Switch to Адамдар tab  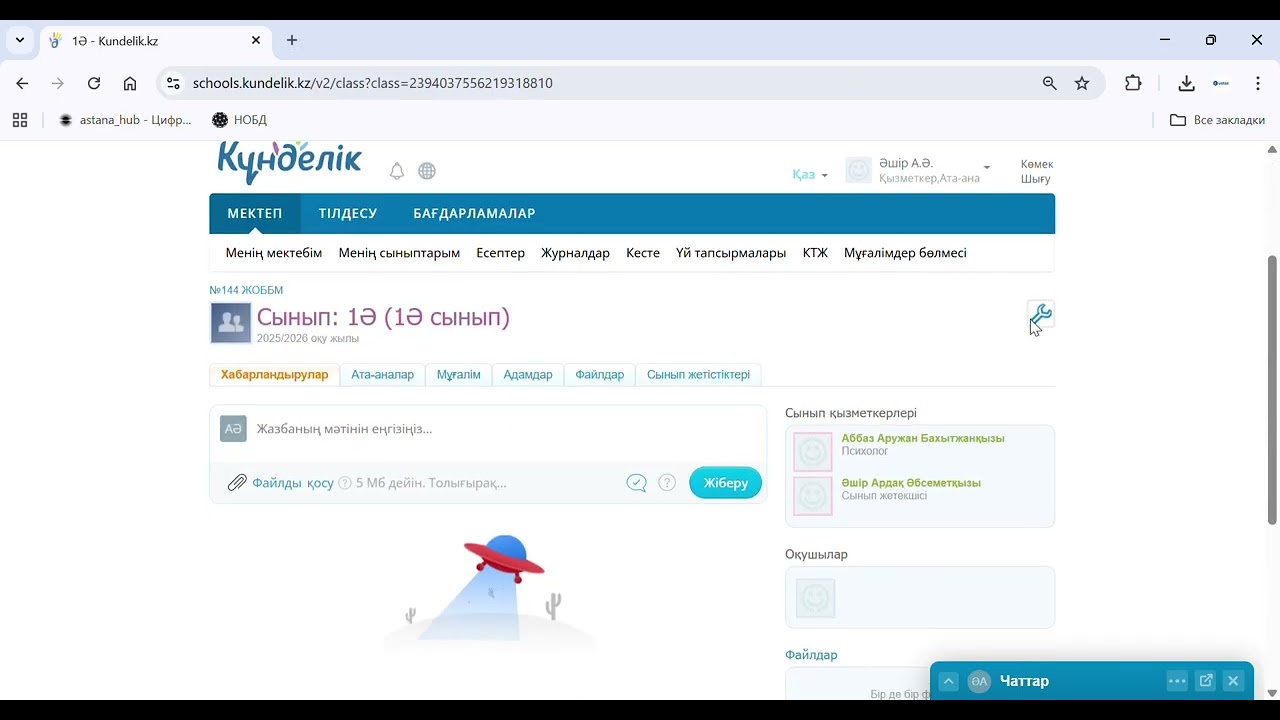coord(528,375)
